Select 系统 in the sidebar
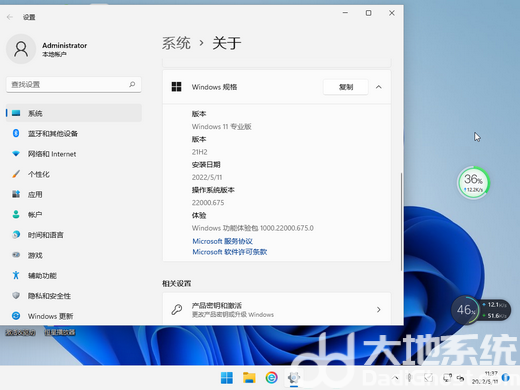The width and height of the screenshot is (520, 390). click(74, 113)
